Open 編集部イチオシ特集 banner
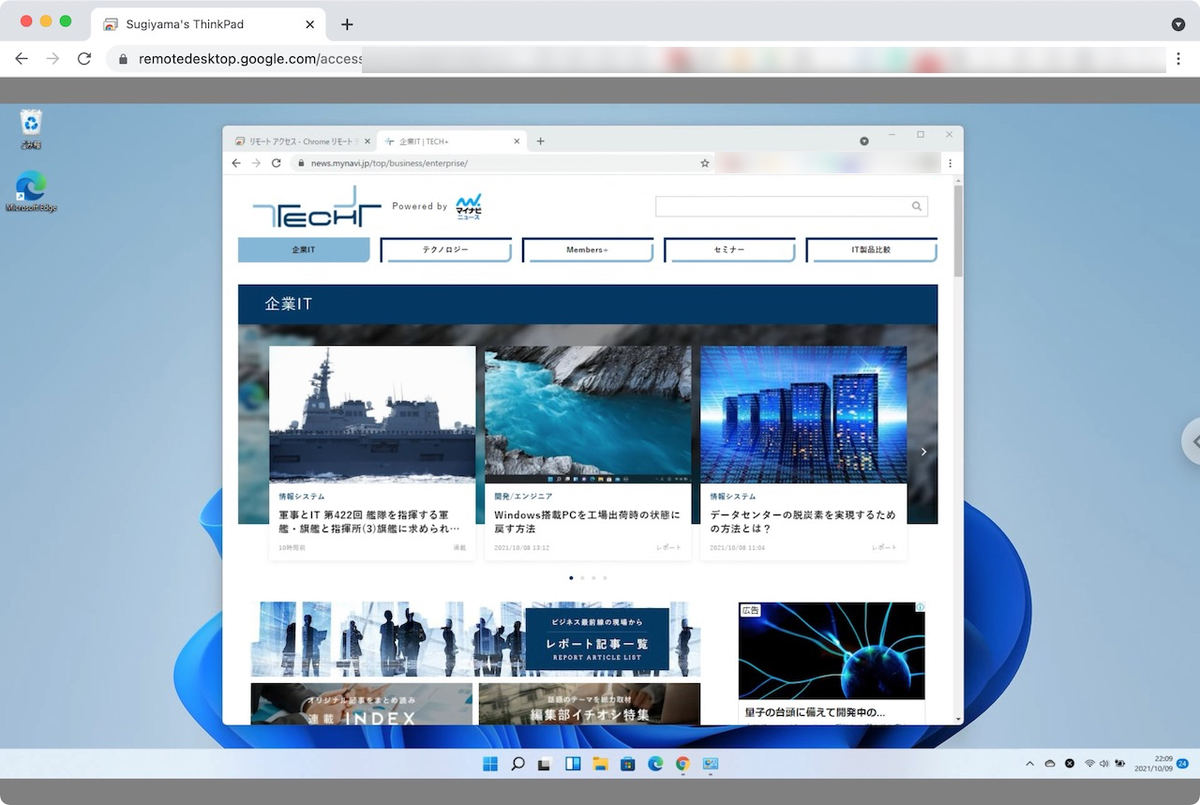 [589, 704]
